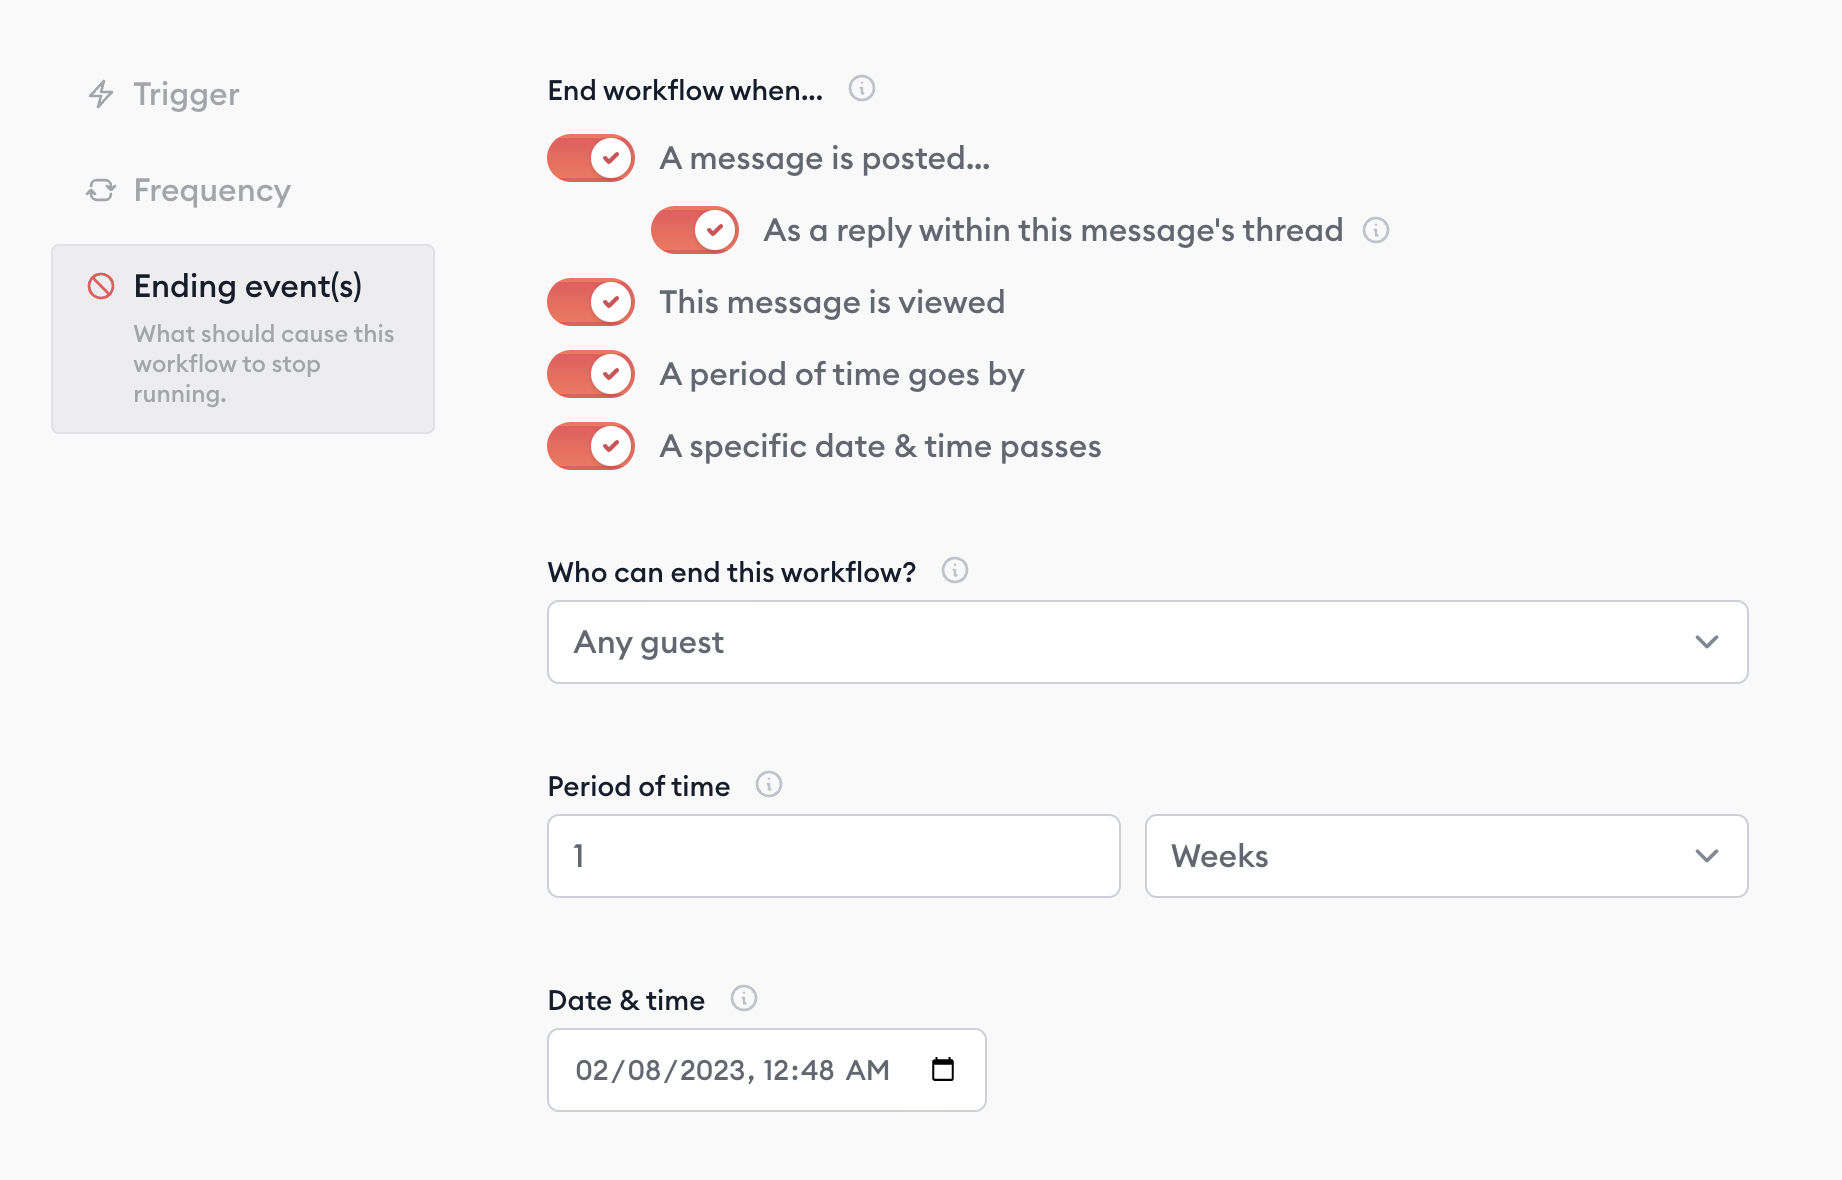Switch to the Trigger section

186,94
